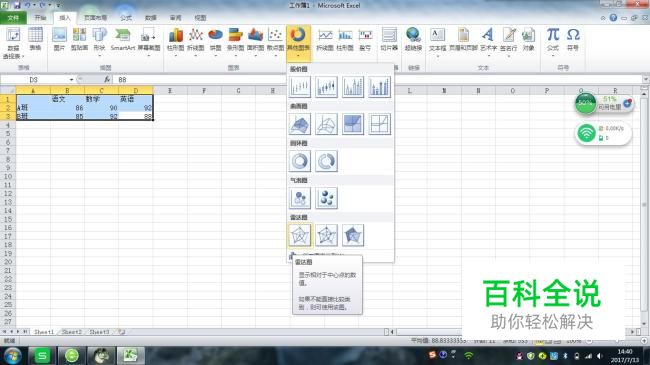Open the Windows Start button
The height and width of the screenshot is (365, 650).
coord(13,356)
